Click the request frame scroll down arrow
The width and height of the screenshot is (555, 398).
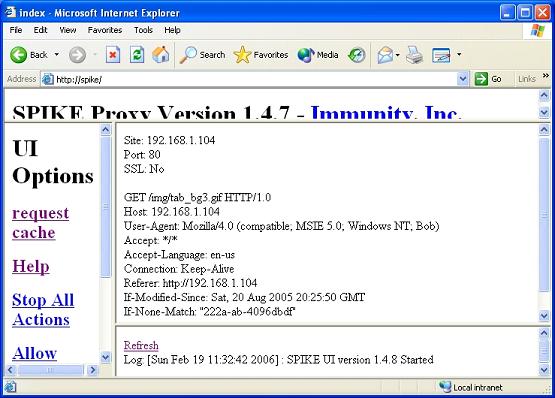pyautogui.click(x=544, y=315)
